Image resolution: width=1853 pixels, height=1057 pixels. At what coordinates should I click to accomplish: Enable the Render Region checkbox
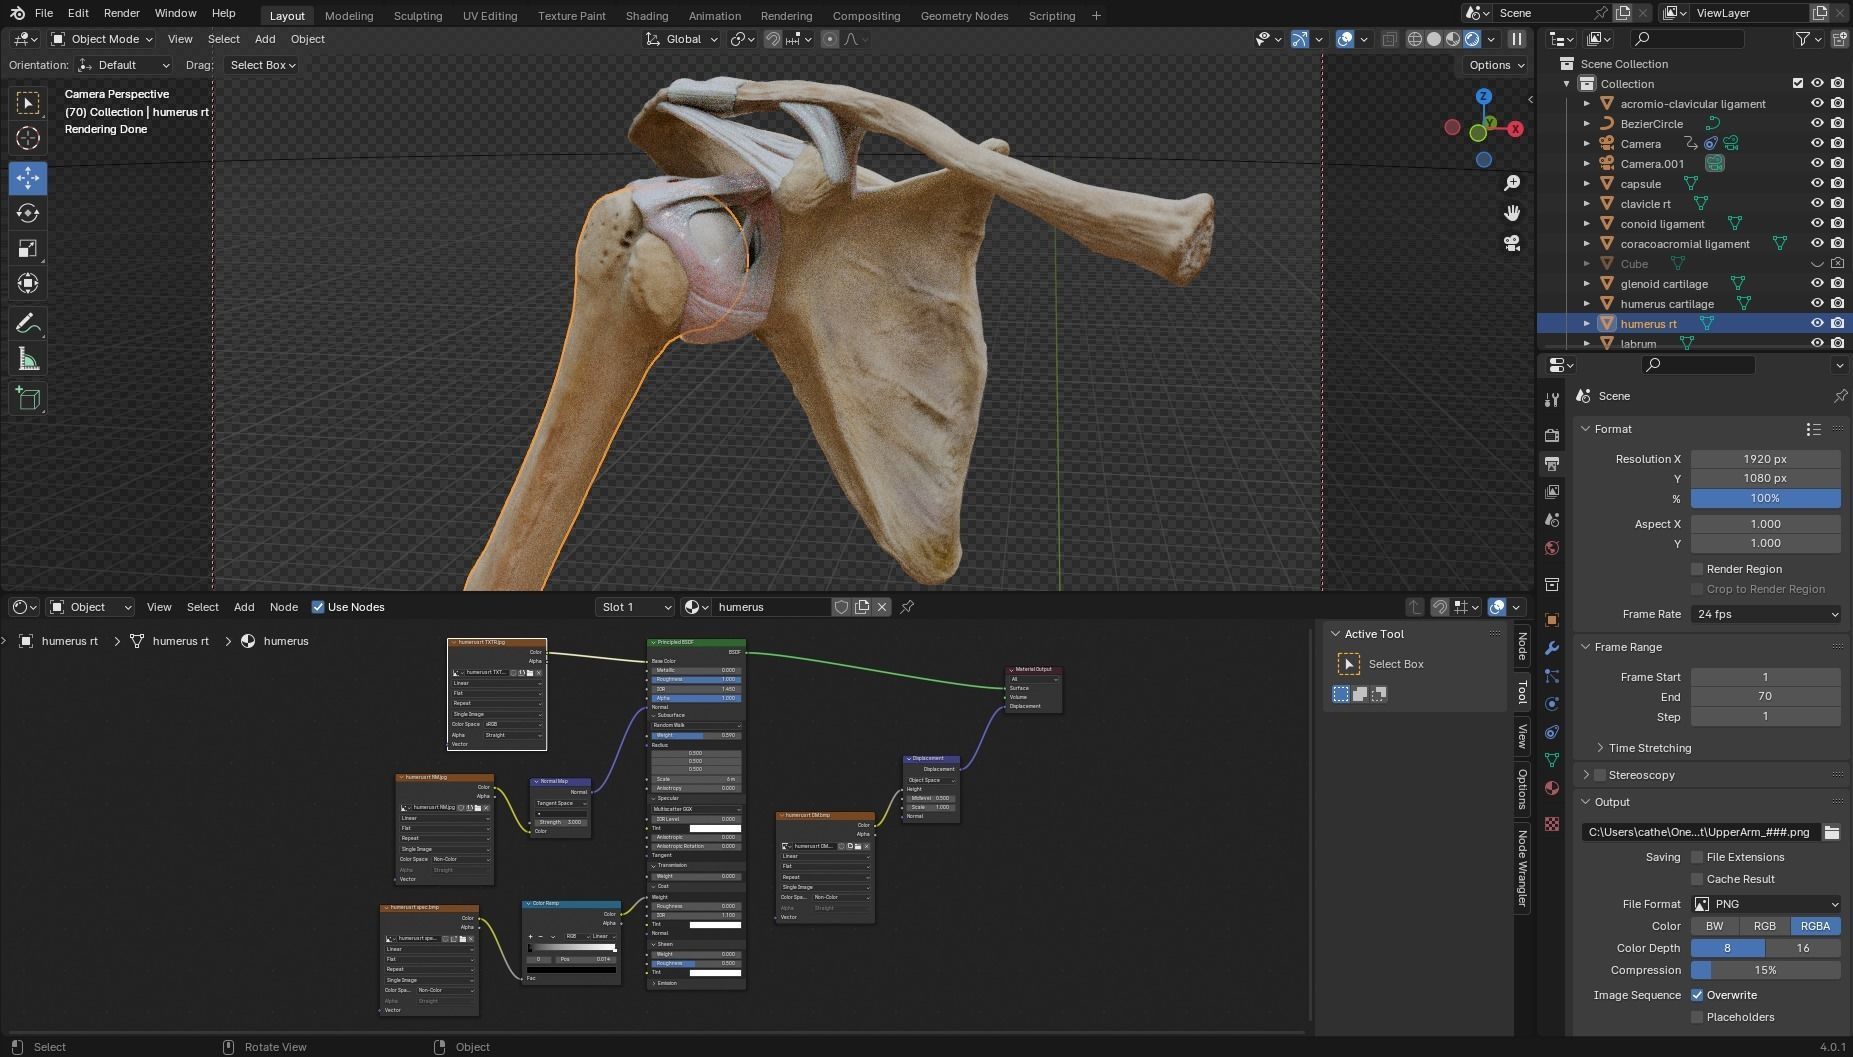point(1697,569)
